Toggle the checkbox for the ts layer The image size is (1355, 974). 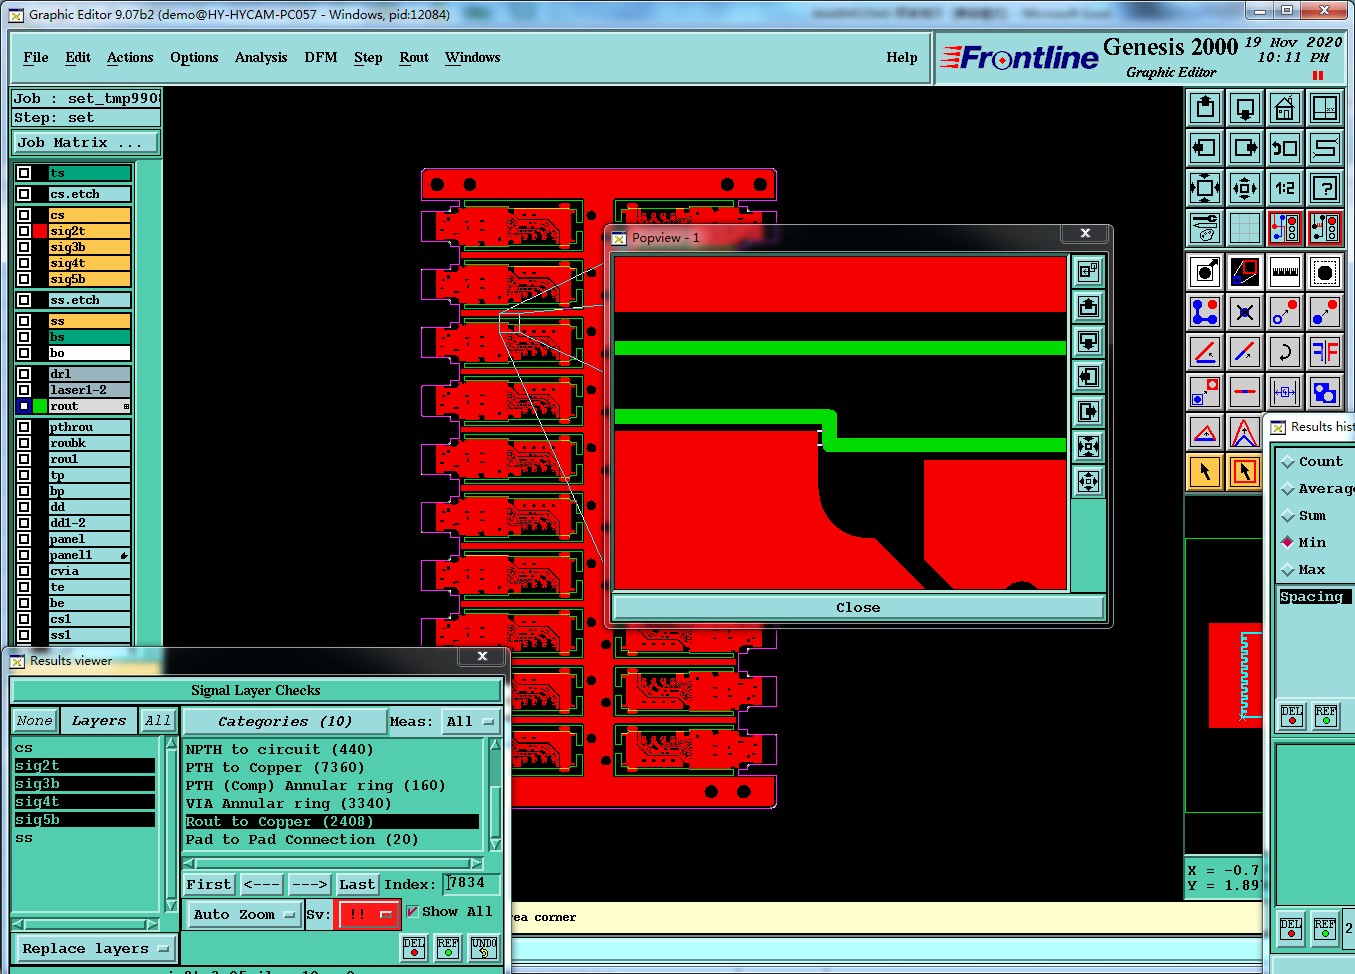tap(24, 173)
